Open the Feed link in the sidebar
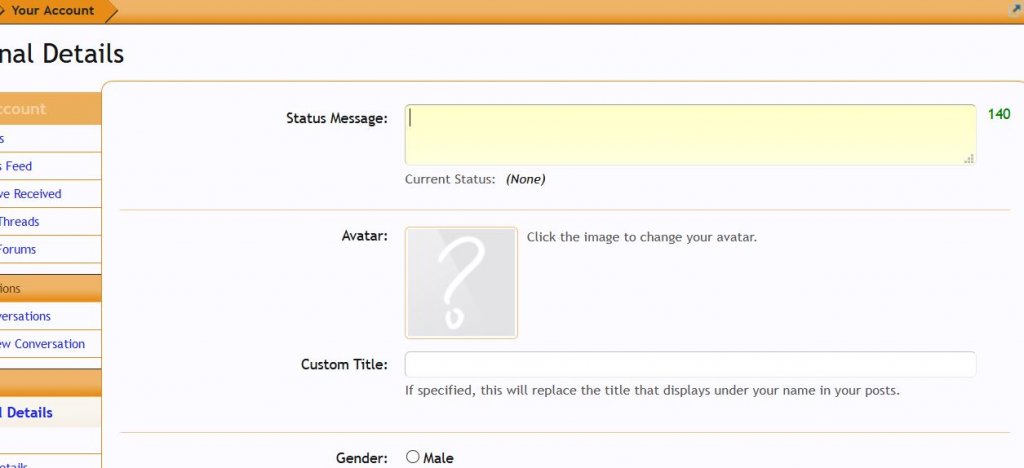The height and width of the screenshot is (468, 1024). (18, 166)
